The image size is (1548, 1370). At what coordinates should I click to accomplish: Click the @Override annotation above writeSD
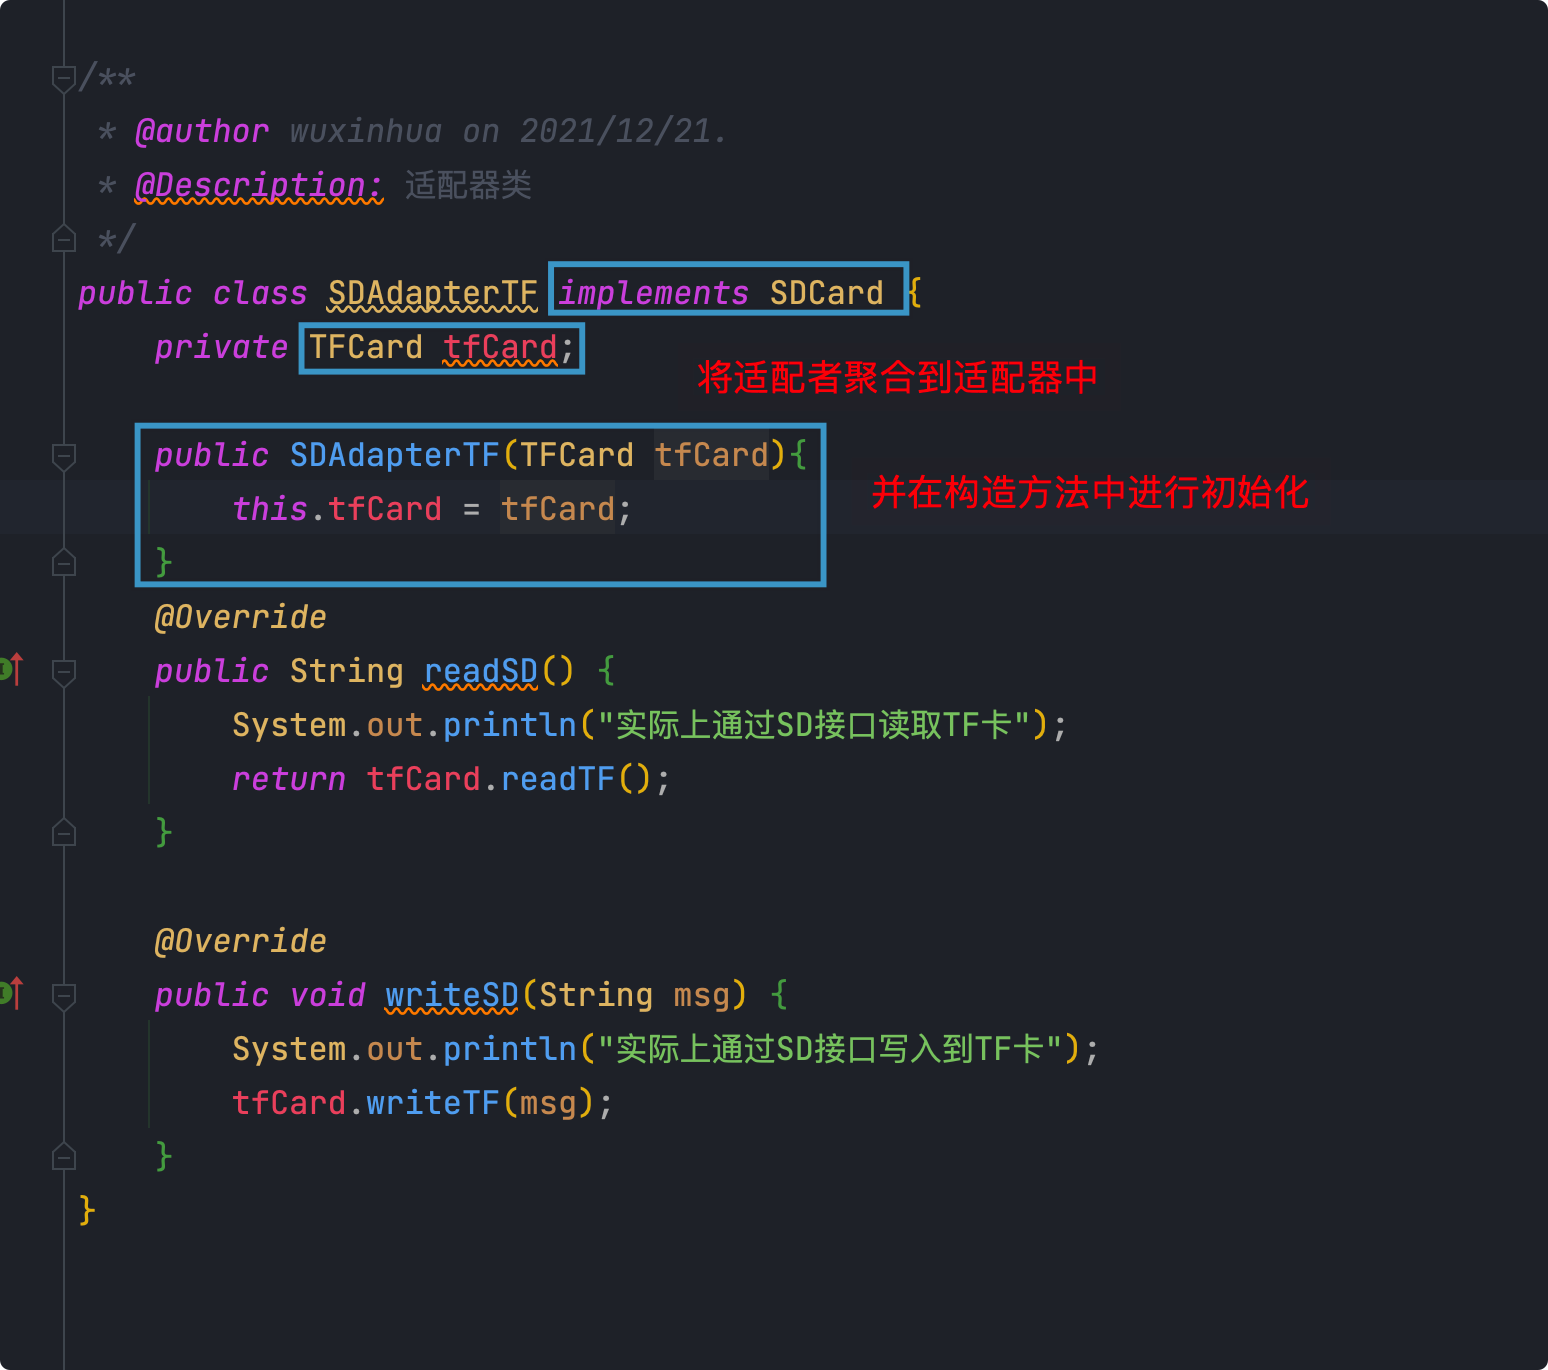pos(240,941)
